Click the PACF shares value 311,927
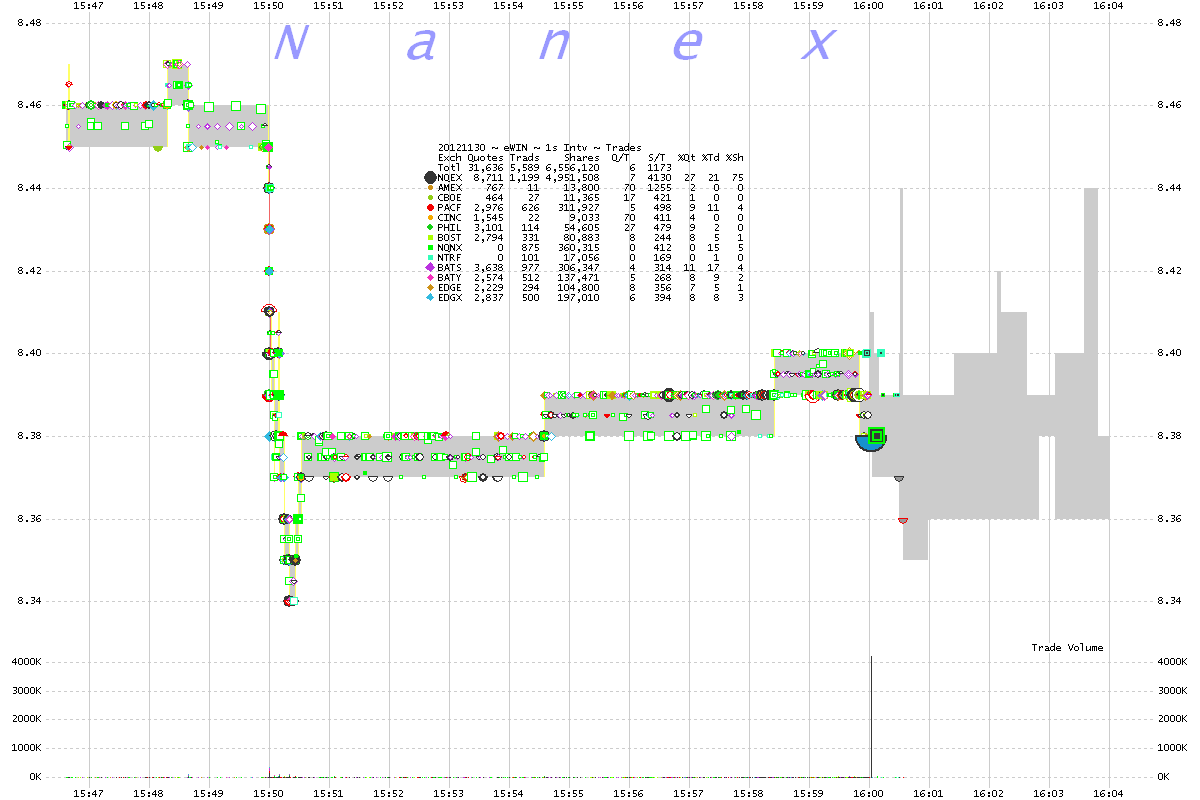Image resolution: width=1200 pixels, height=800 pixels. pos(579,208)
